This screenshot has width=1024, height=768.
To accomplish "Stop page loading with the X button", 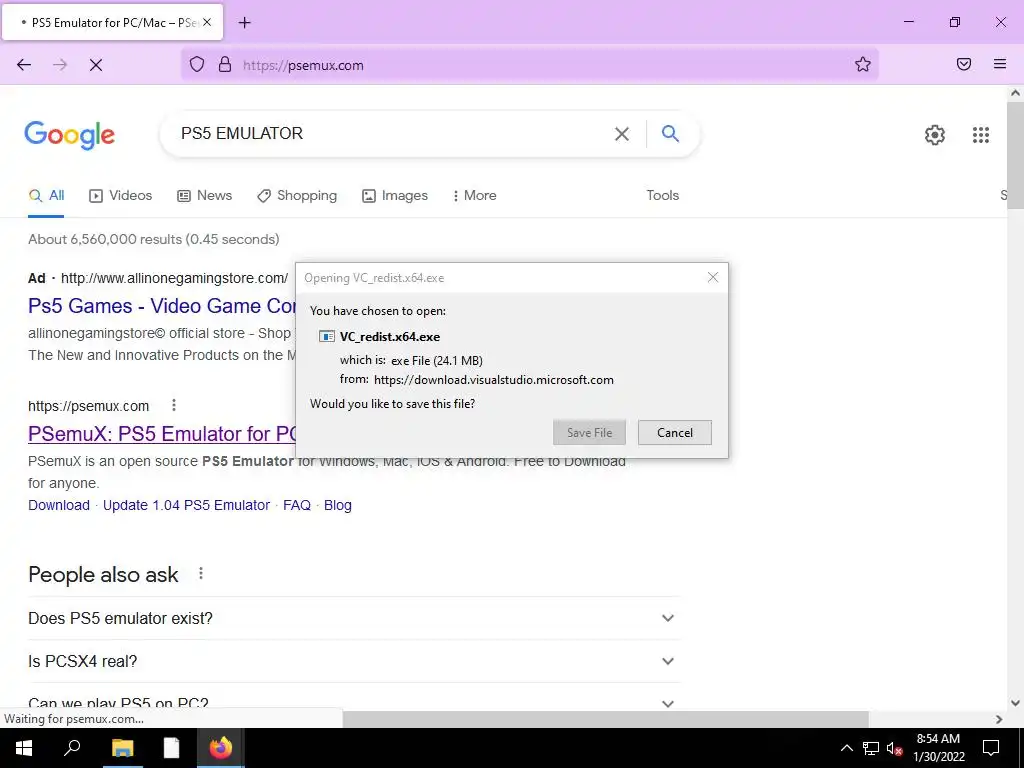I will [96, 65].
